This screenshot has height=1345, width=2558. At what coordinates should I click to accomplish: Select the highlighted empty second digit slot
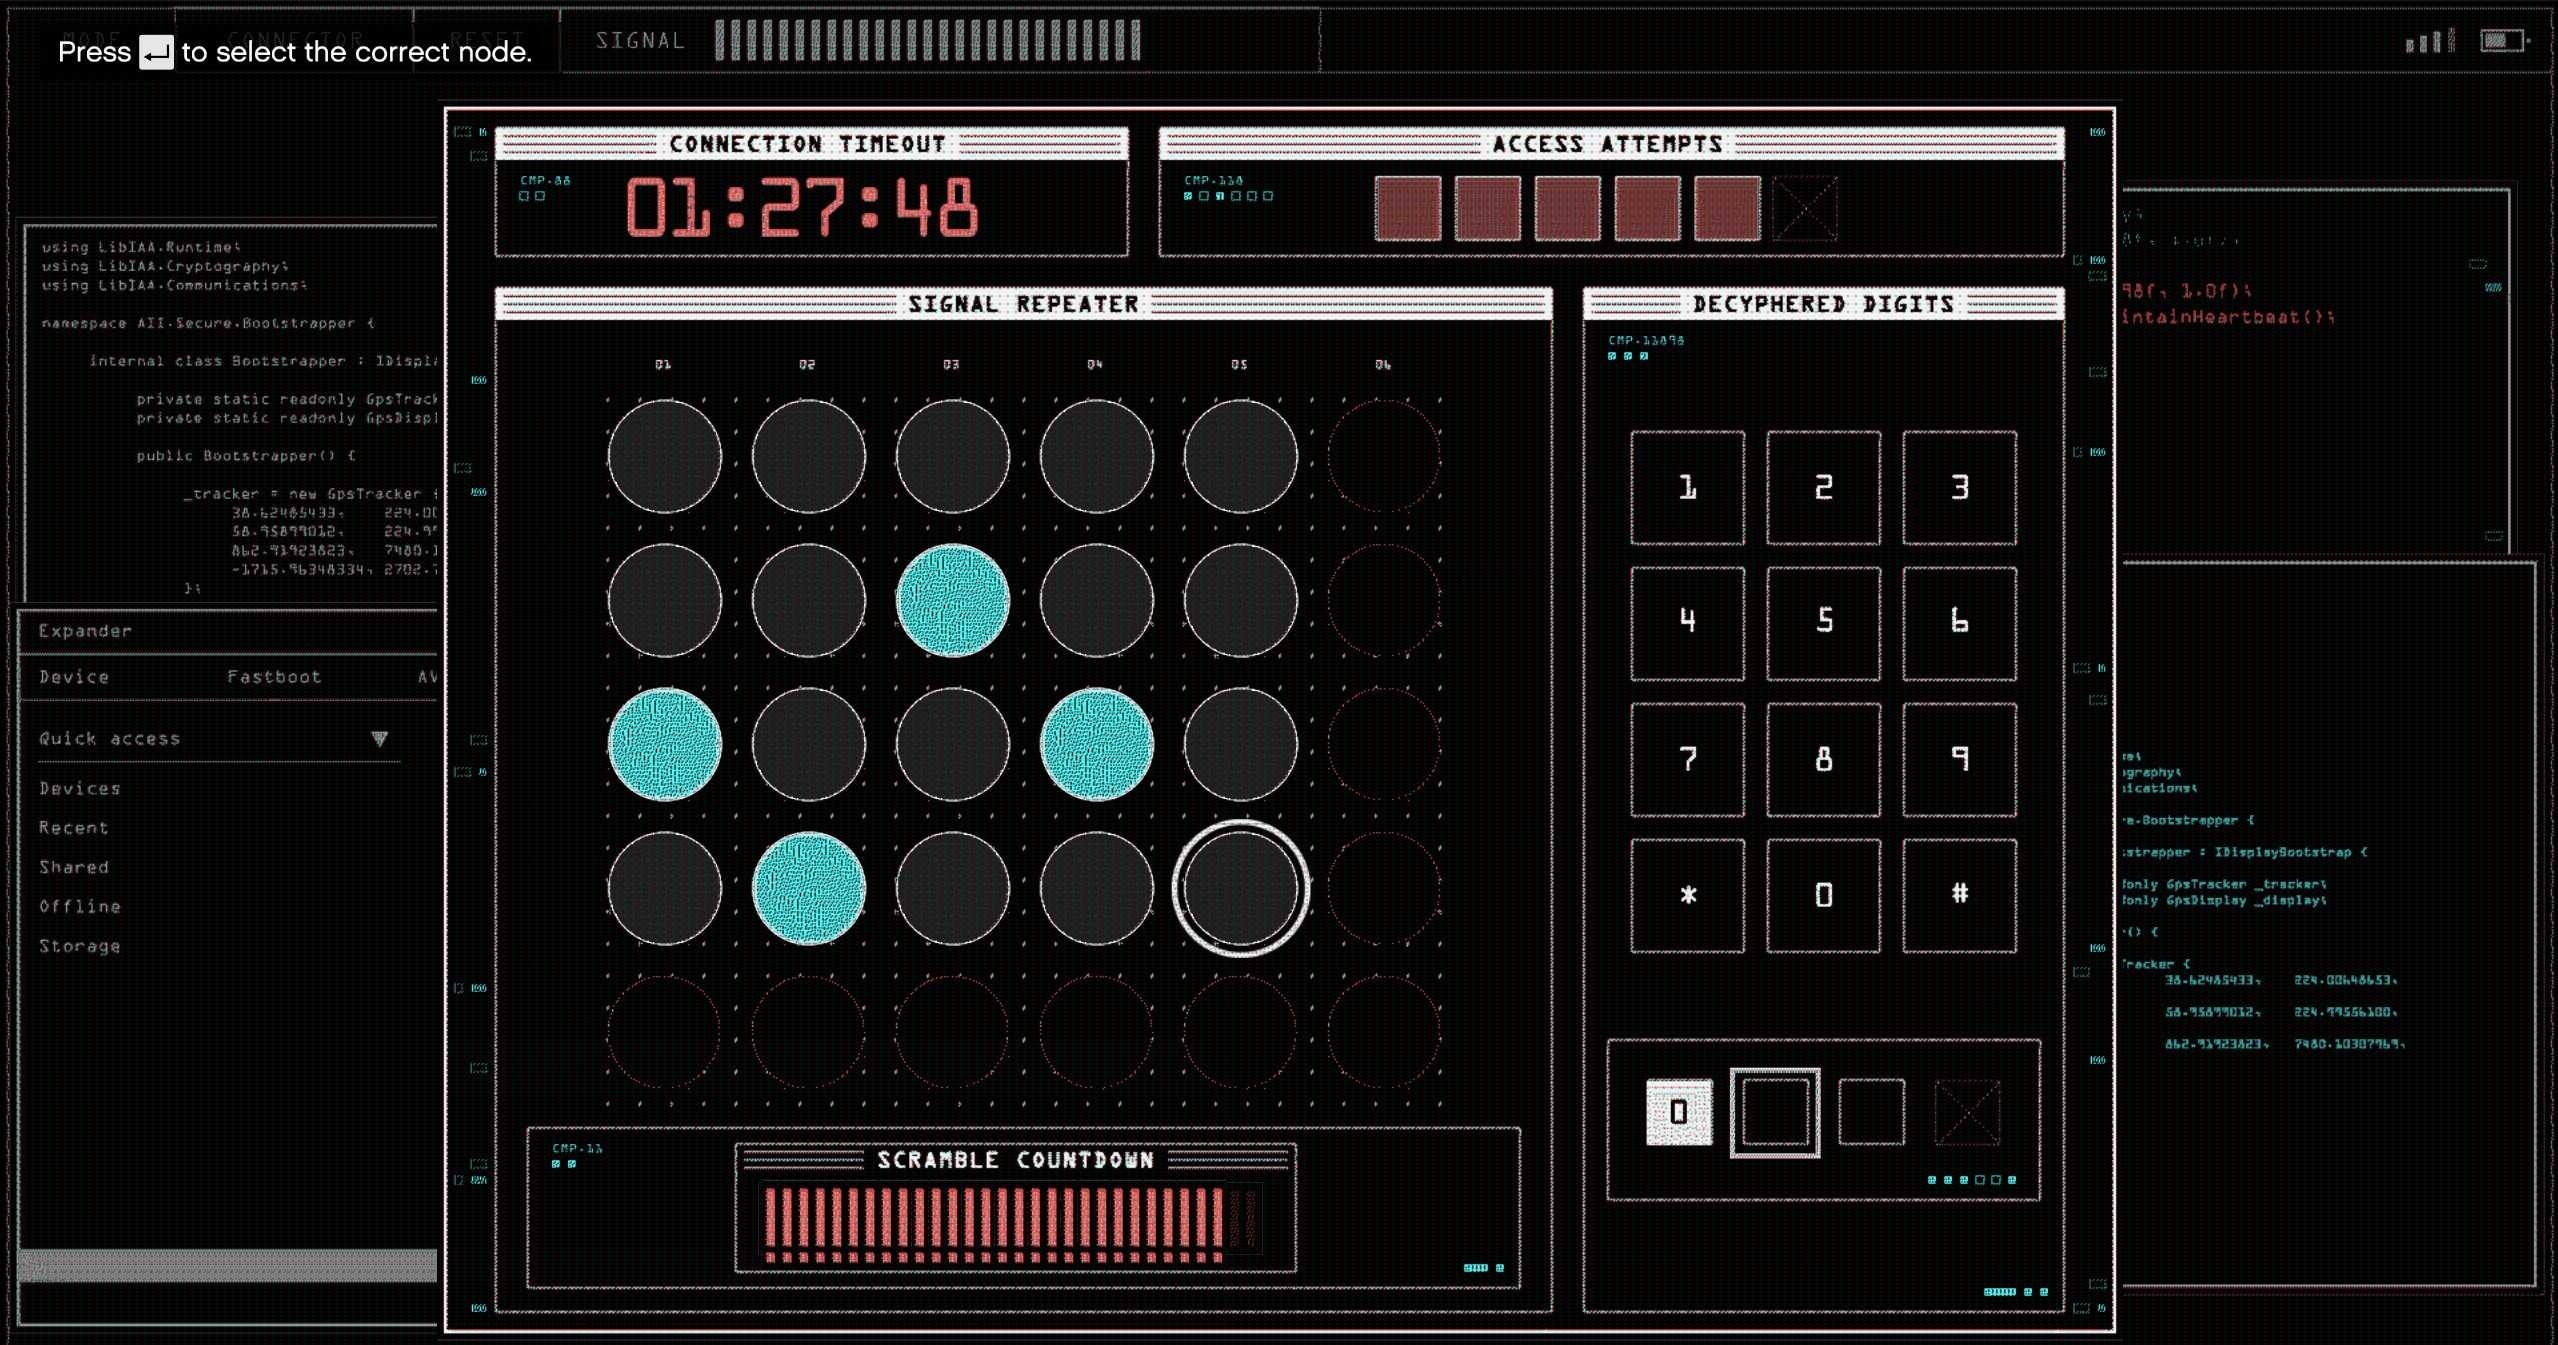[1775, 1112]
